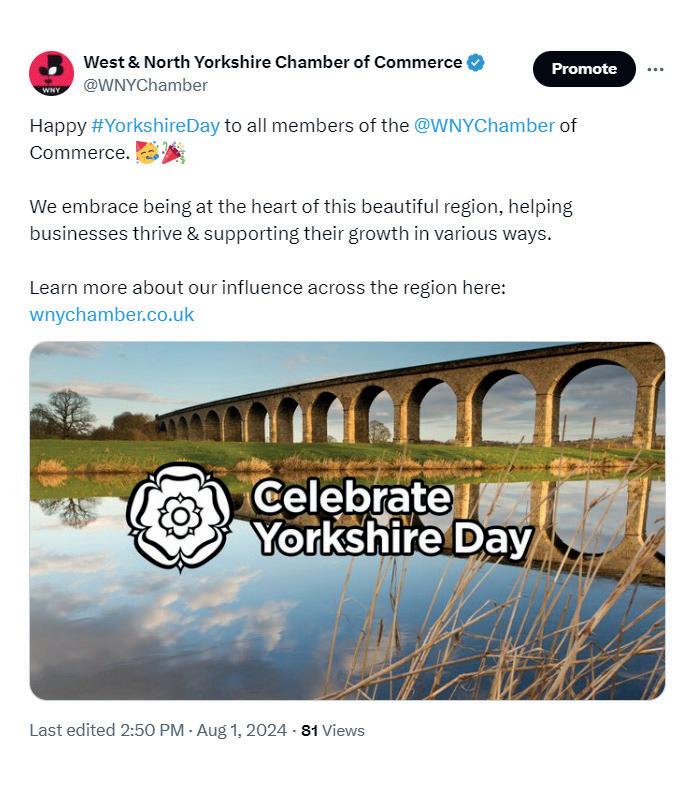Click the Aug 1, 2024 date

tap(238, 730)
